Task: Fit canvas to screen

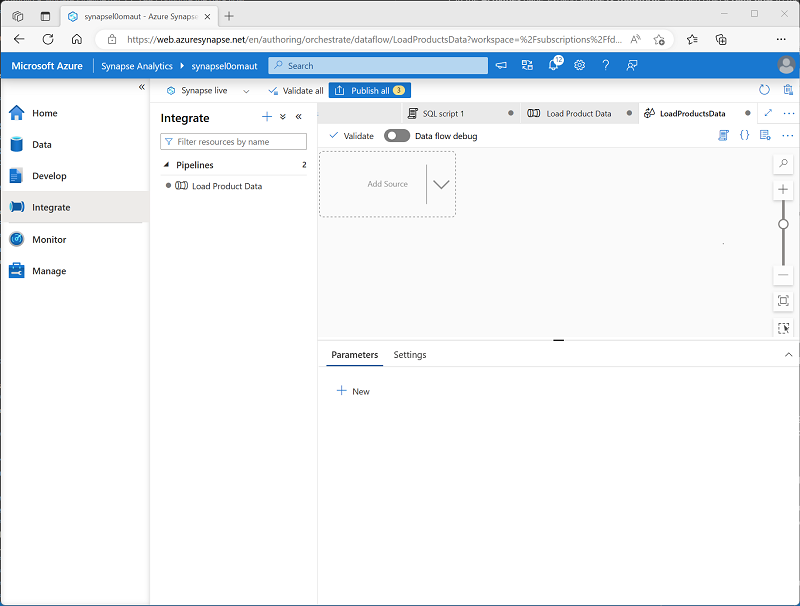Action: [x=783, y=300]
